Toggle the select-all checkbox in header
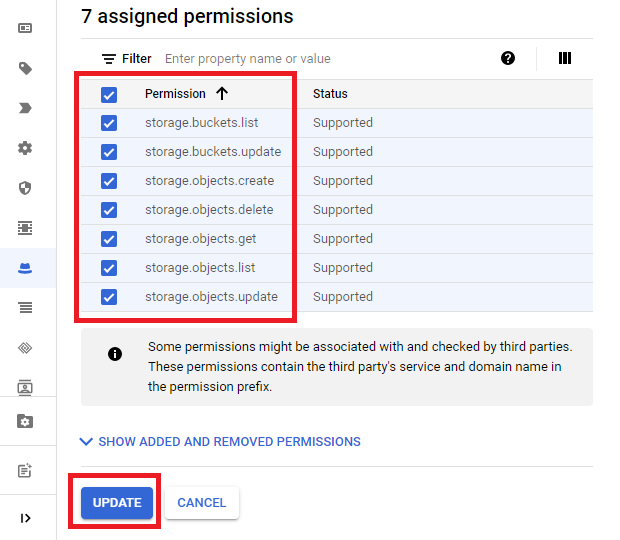This screenshot has width=620, height=540. 109,95
